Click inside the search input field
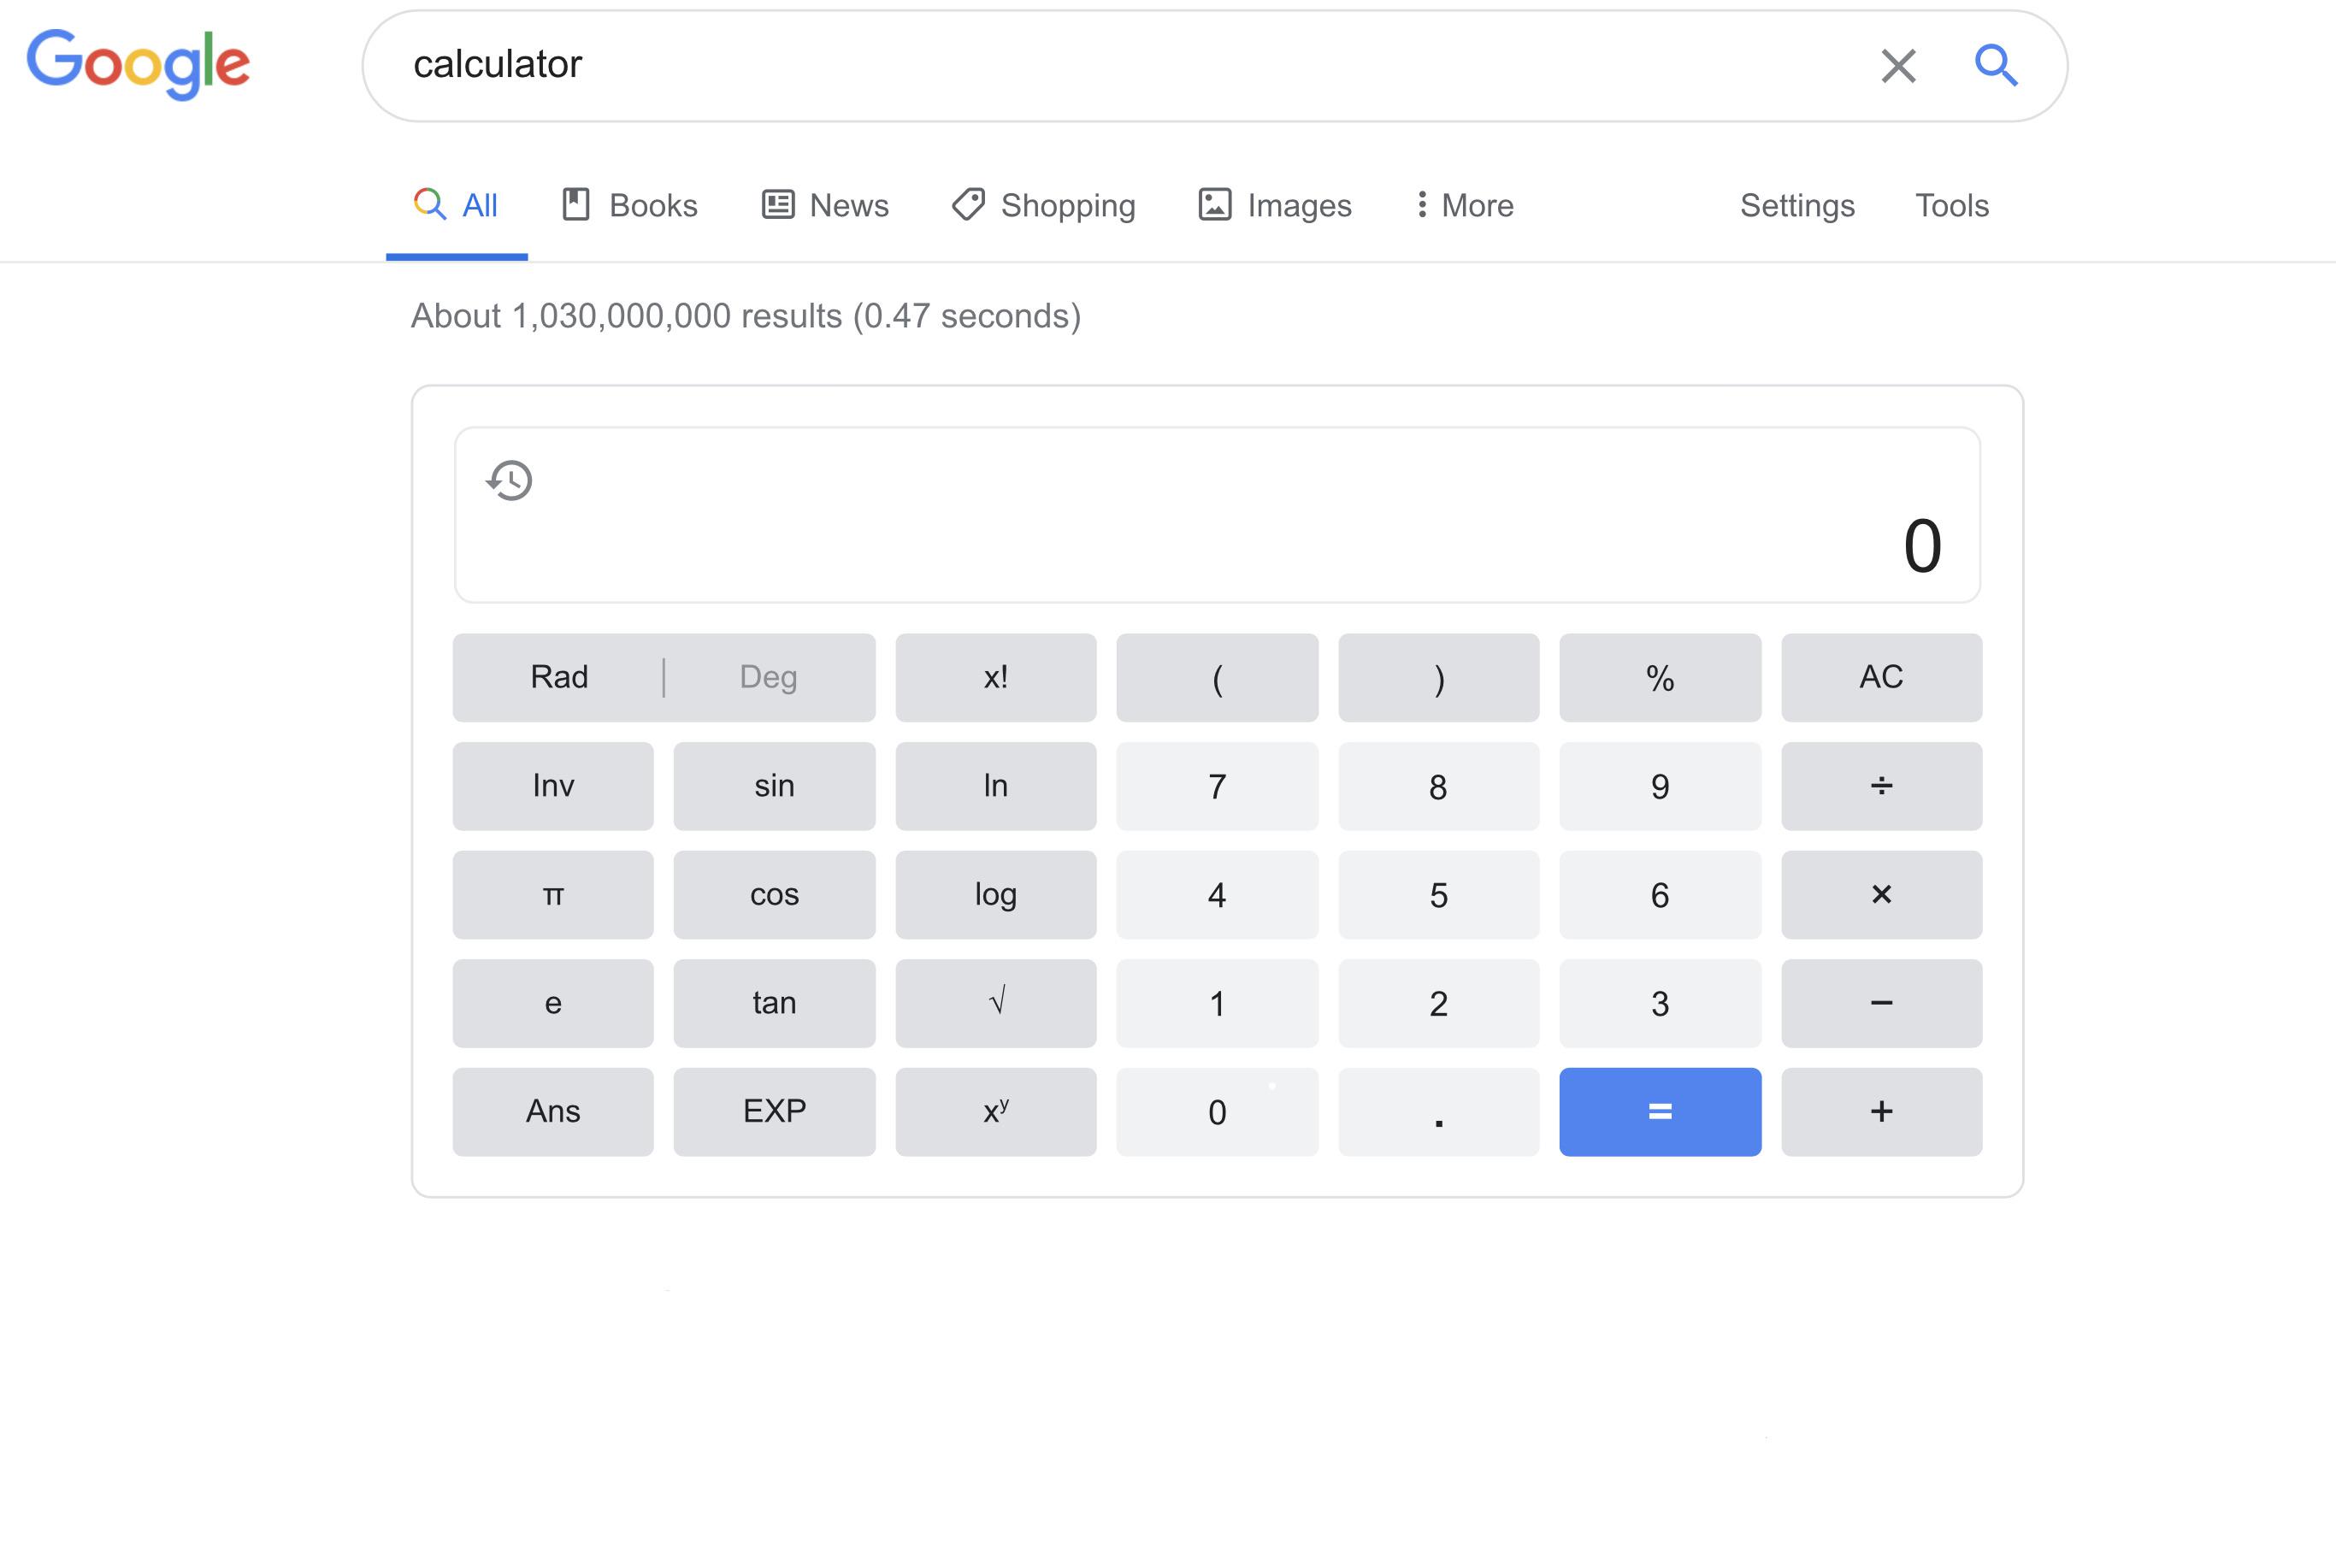 [x=1100, y=64]
